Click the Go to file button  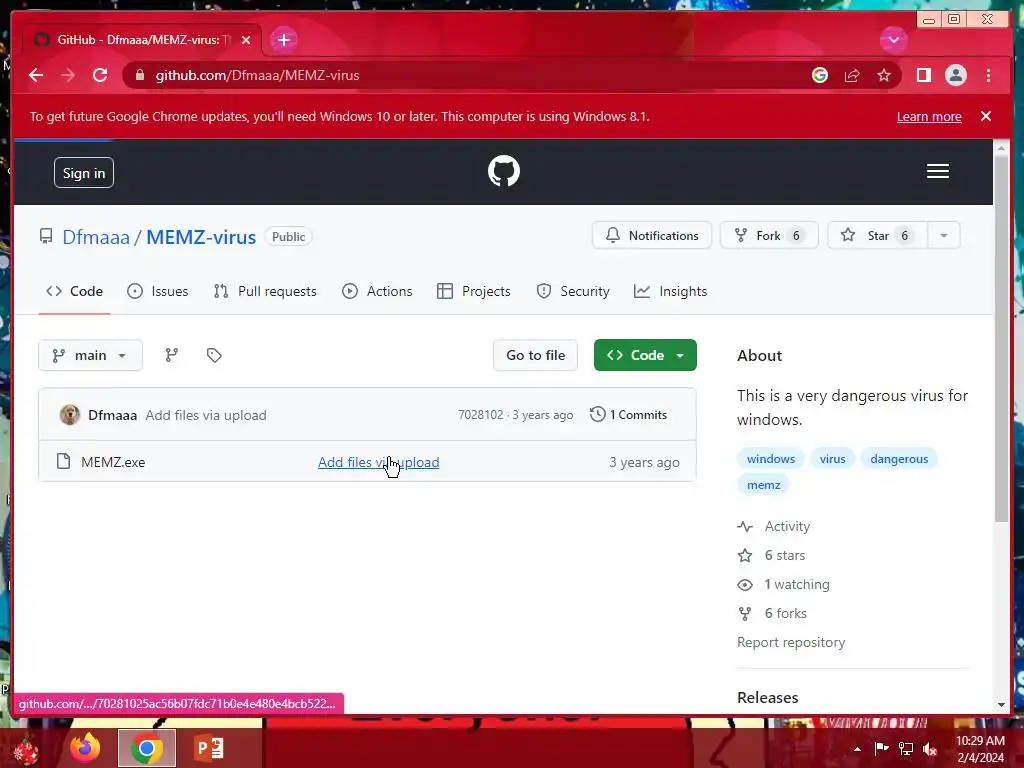tap(536, 355)
